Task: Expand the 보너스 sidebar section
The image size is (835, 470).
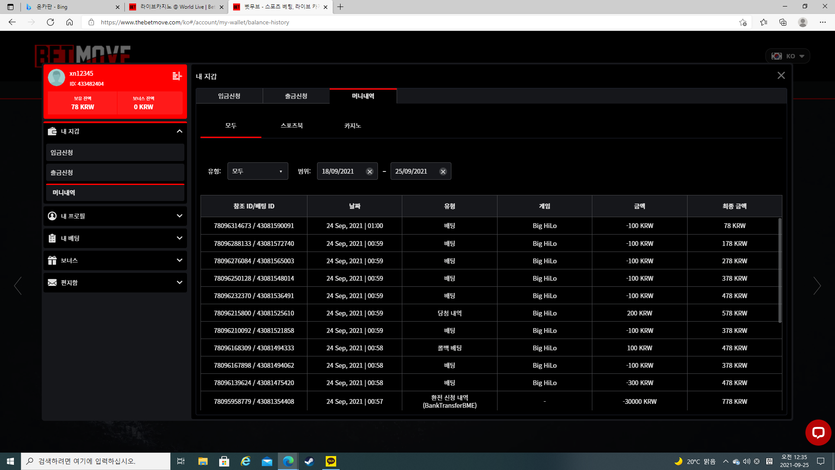Action: (179, 260)
